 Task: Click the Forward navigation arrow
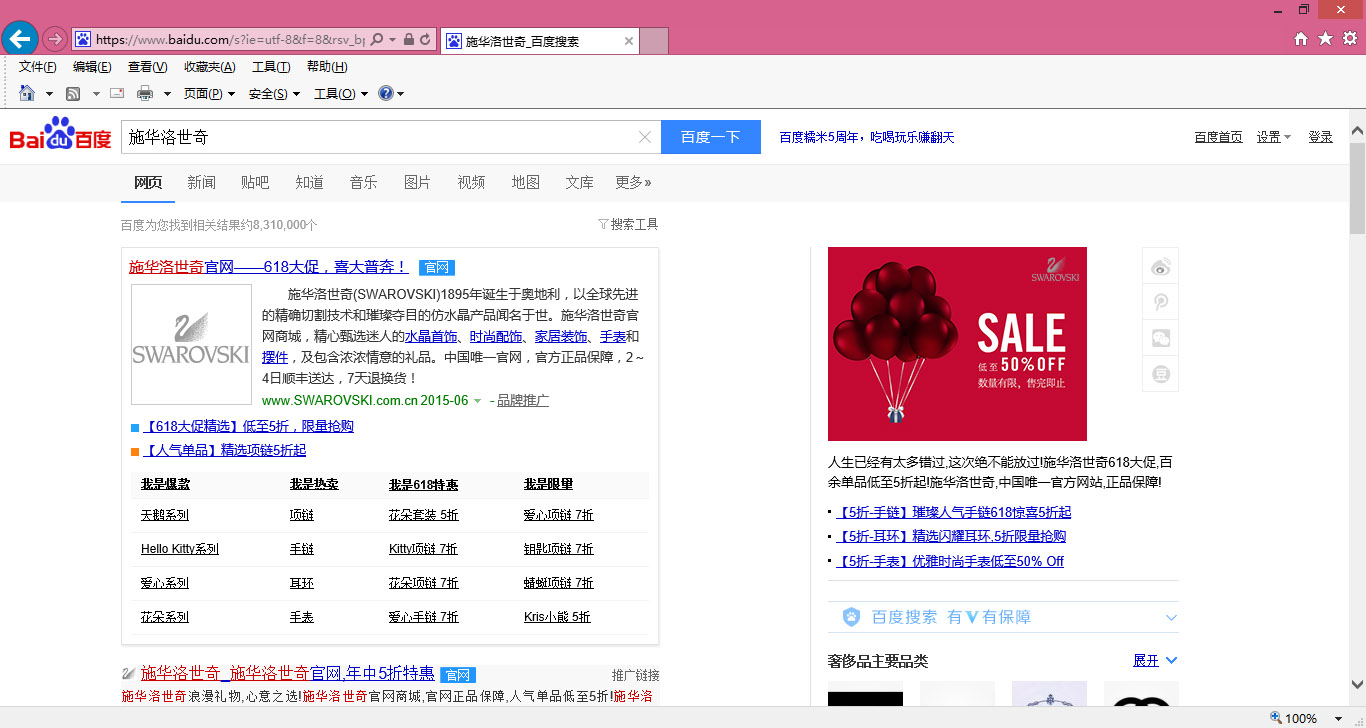54,40
